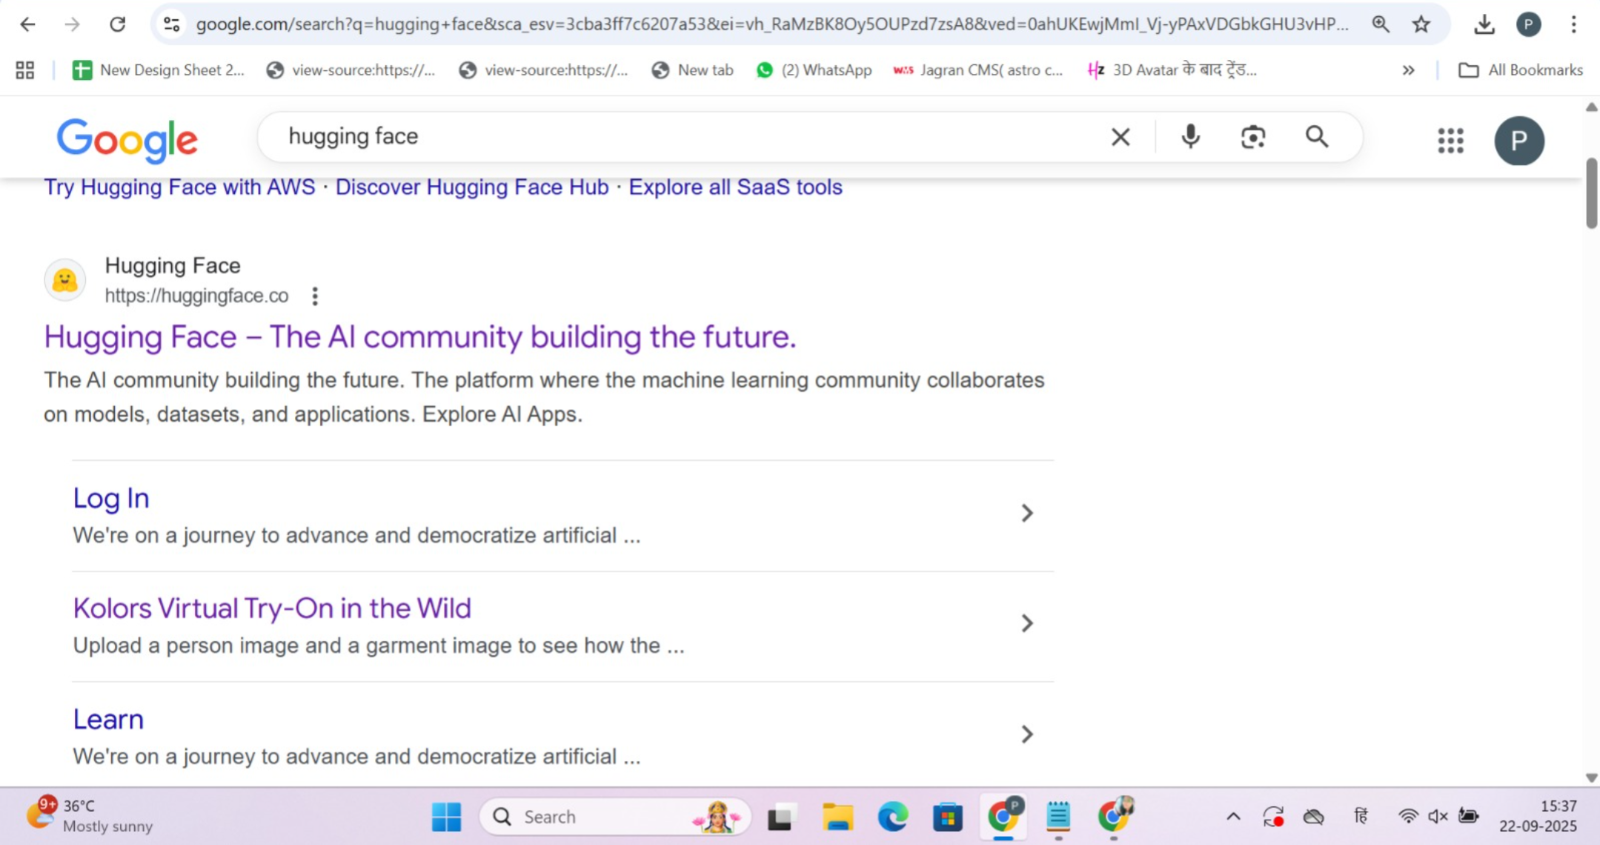
Task: Toggle the muted volume tray icon
Action: click(x=1438, y=817)
